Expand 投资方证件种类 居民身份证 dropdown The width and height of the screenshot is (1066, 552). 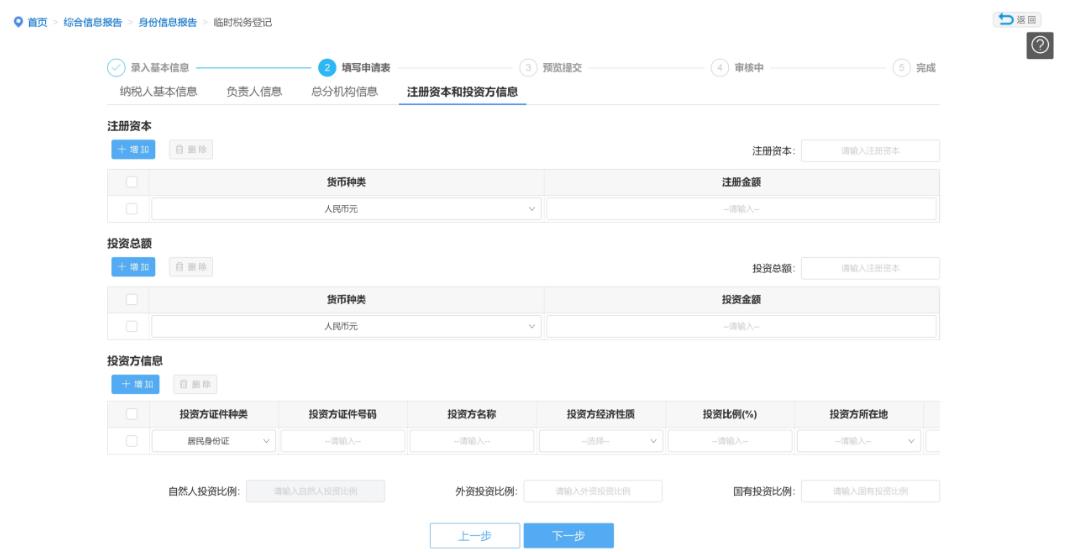pyautogui.click(x=214, y=441)
